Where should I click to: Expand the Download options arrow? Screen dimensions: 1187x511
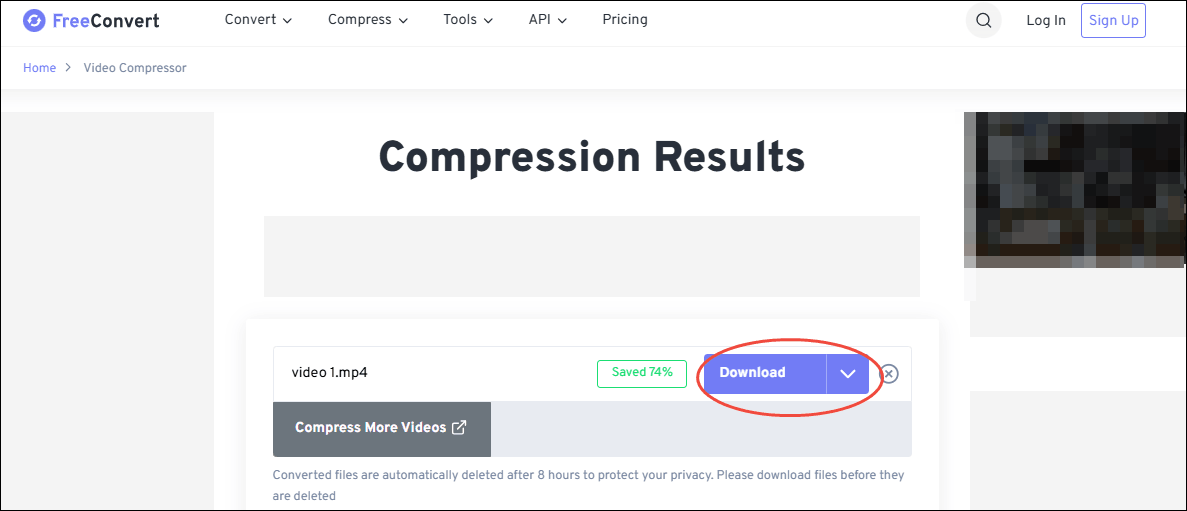click(848, 374)
